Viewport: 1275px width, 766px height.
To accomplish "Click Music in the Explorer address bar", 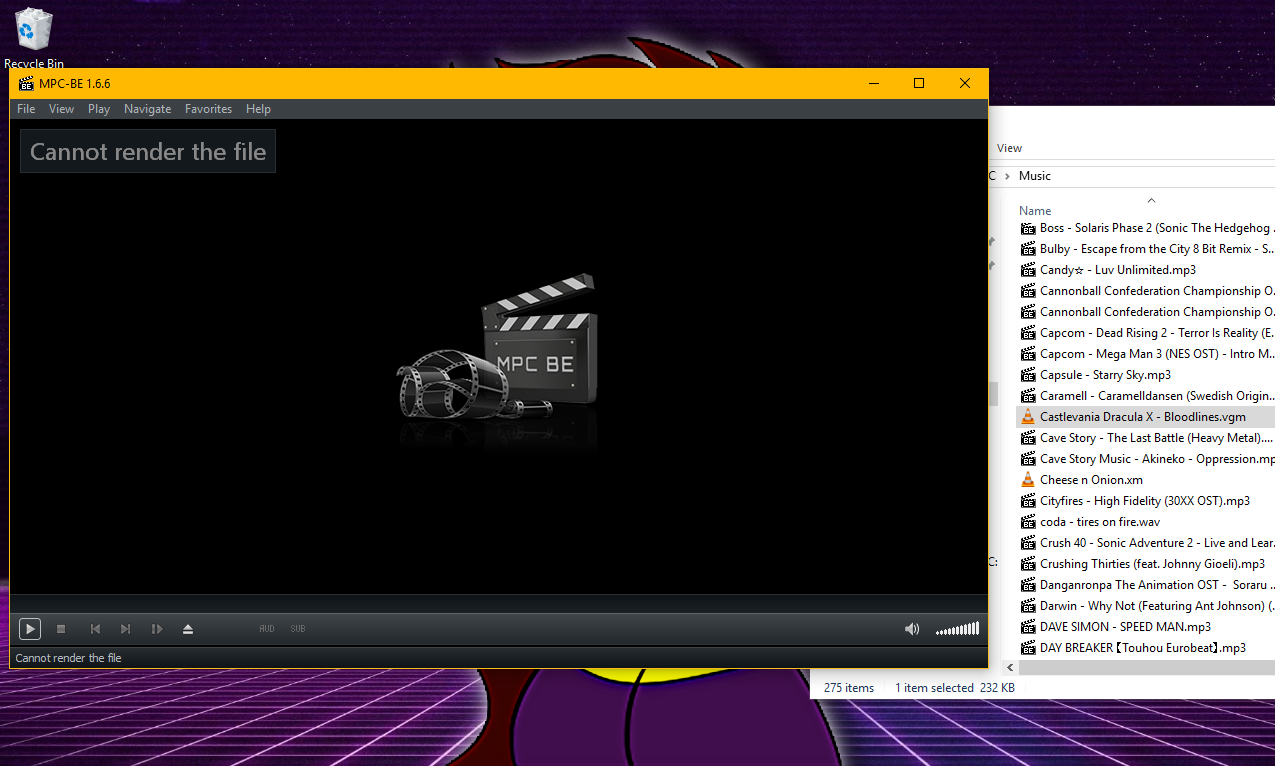I will [1034, 176].
